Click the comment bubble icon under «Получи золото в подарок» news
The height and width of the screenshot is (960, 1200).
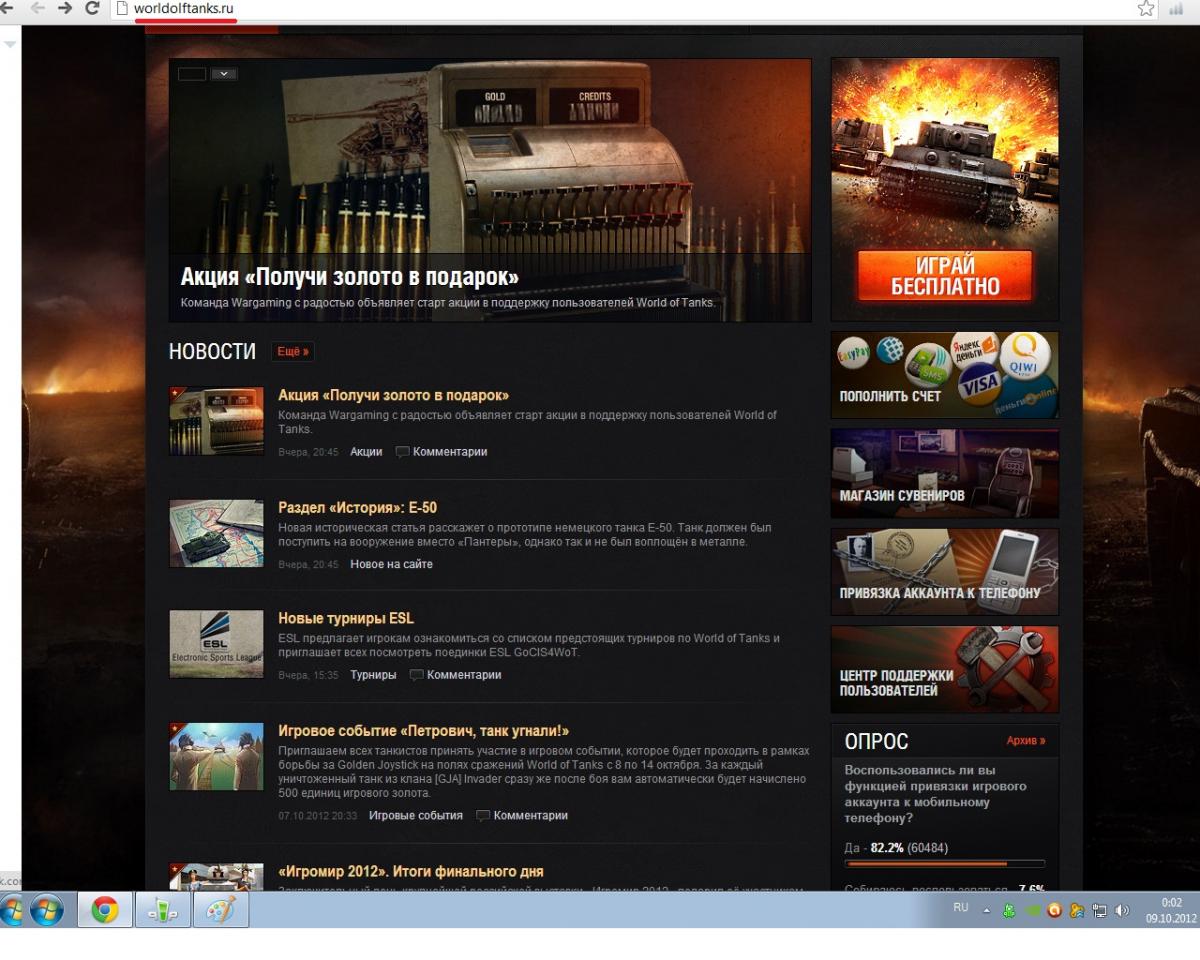tap(402, 452)
